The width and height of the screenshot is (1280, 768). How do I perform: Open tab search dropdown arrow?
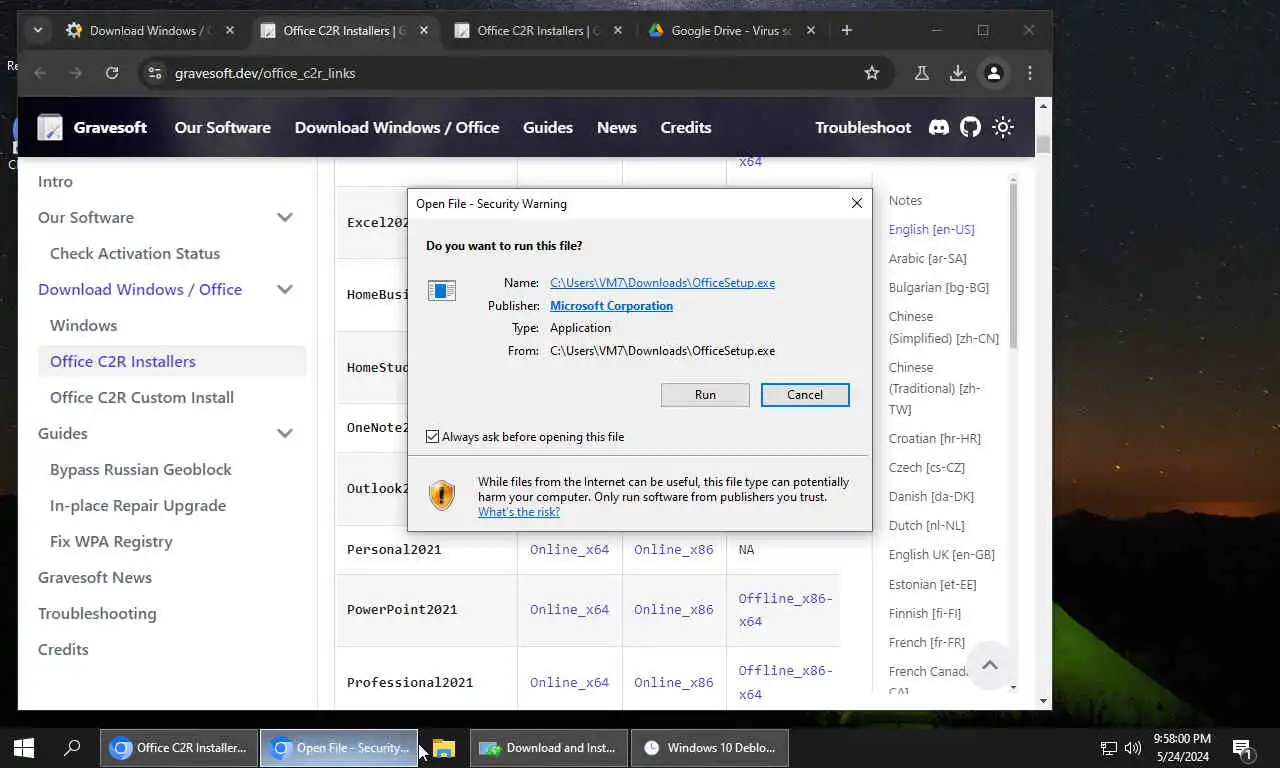pyautogui.click(x=37, y=30)
